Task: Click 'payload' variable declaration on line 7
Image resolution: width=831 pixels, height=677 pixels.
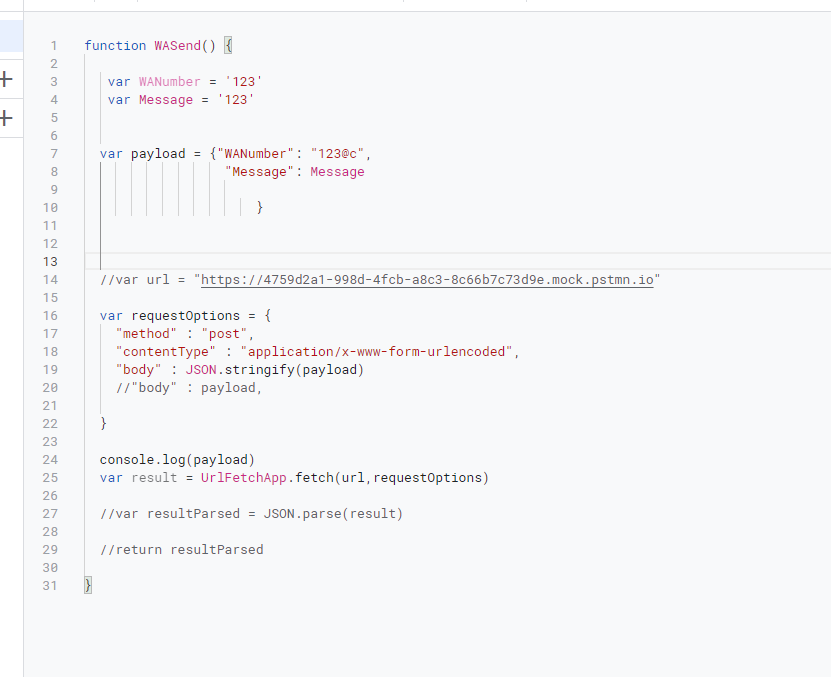Action: coord(158,154)
